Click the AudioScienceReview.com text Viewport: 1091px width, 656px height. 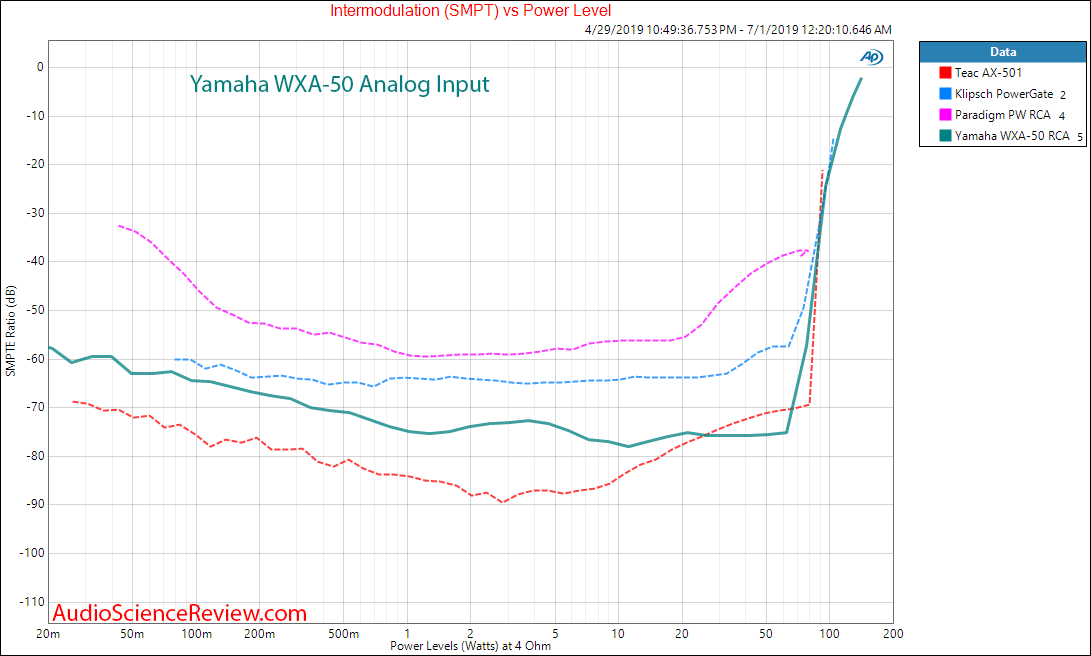point(180,613)
